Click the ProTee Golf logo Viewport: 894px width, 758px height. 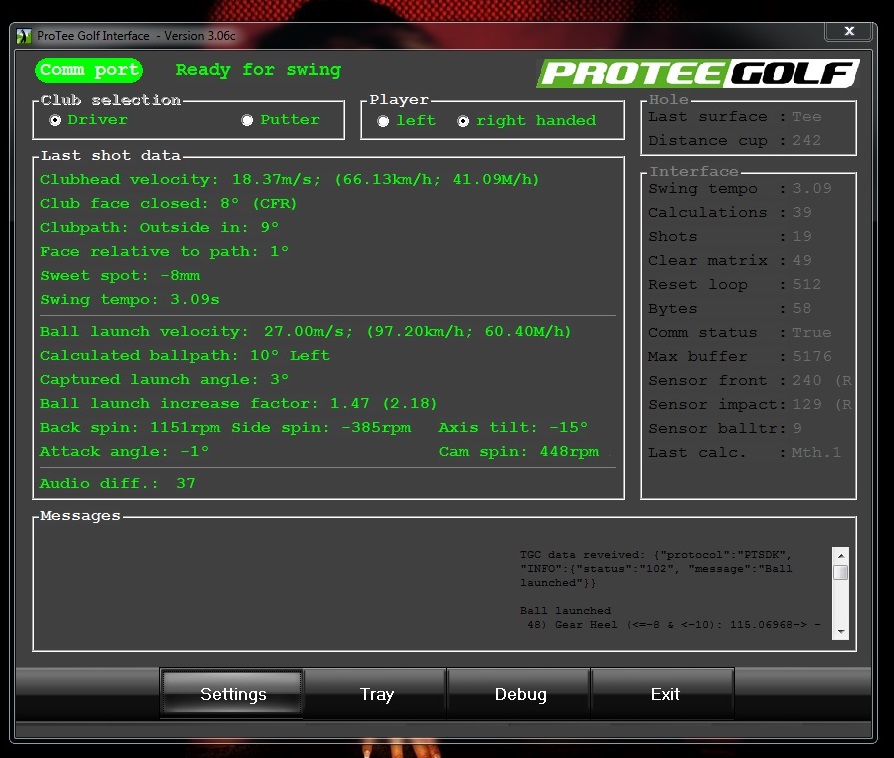[x=698, y=73]
